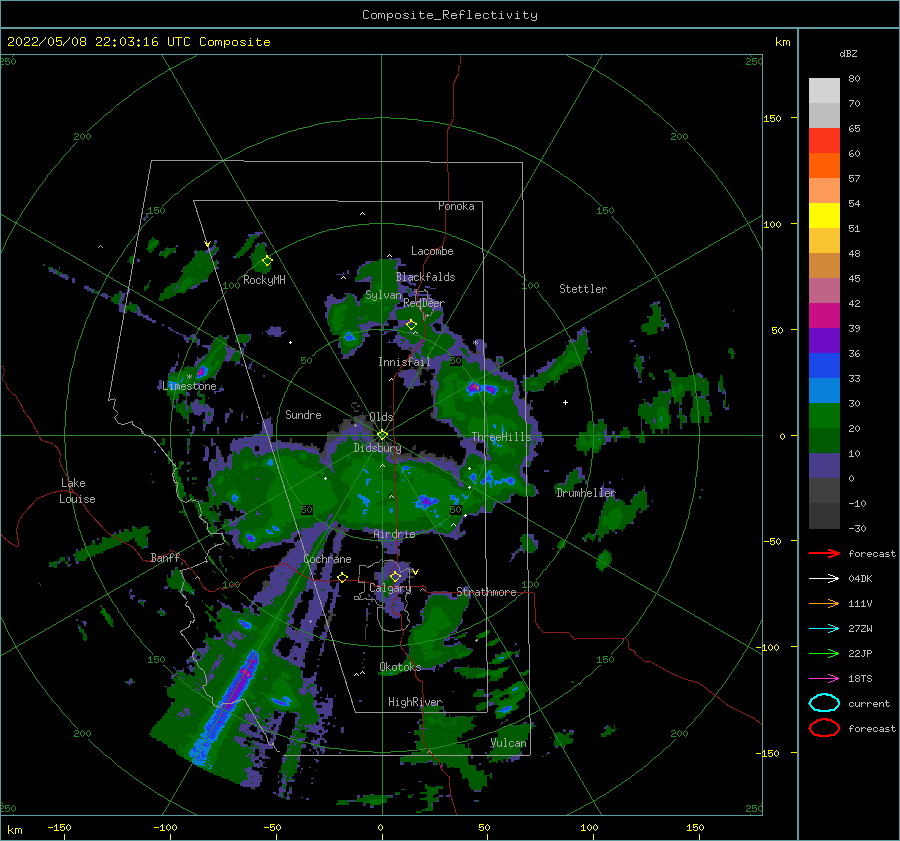Pick the bright green 30-20 dBZ swatch

pos(824,416)
